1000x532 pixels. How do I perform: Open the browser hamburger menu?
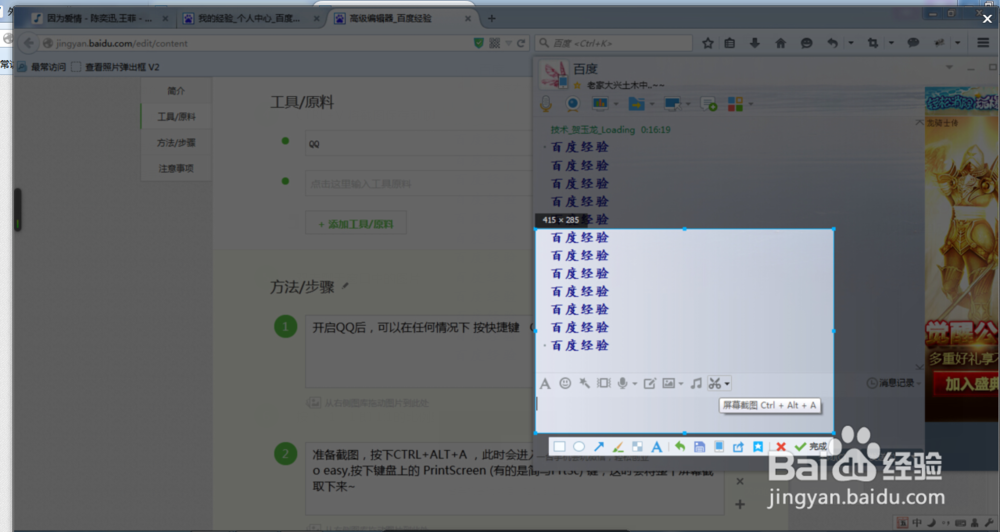983,43
